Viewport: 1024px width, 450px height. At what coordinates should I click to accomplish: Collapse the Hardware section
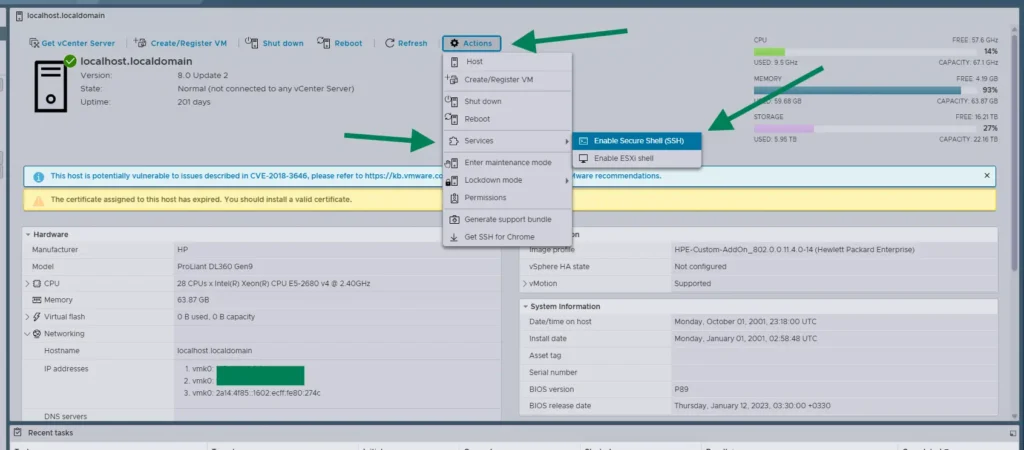[x=28, y=234]
